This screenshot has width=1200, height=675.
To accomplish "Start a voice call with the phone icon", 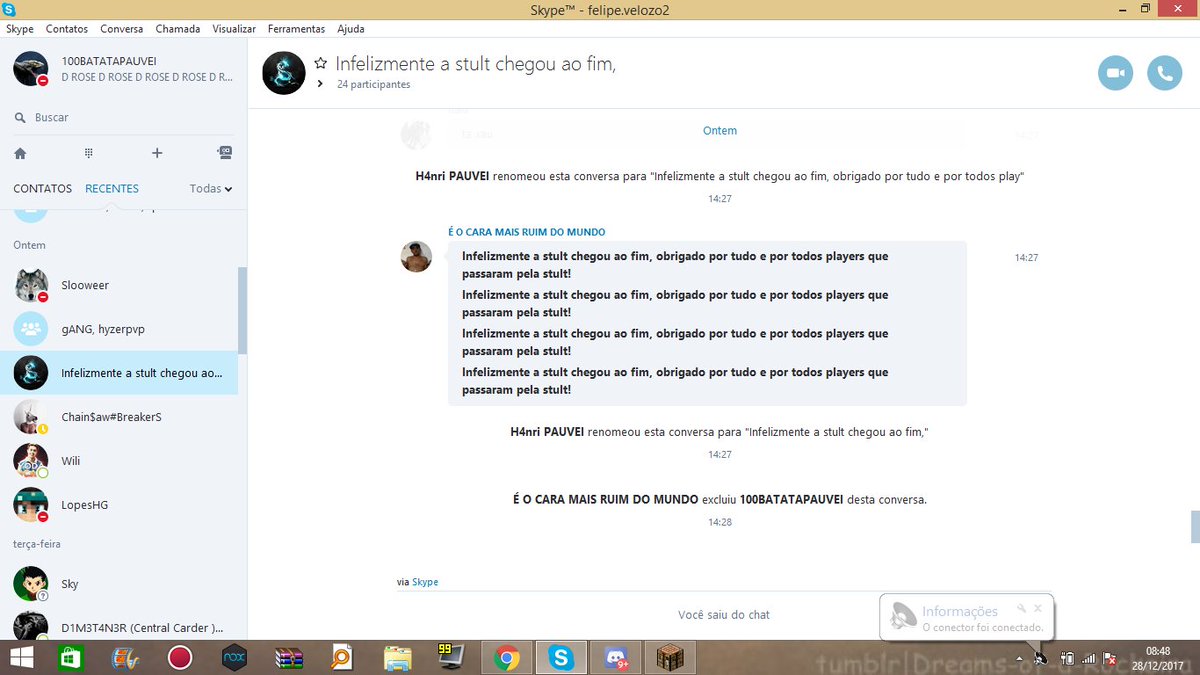I will click(1164, 73).
